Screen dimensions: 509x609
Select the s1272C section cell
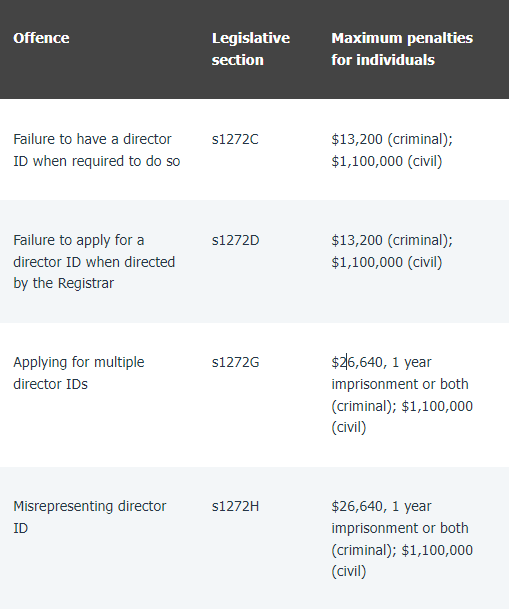click(x=235, y=139)
